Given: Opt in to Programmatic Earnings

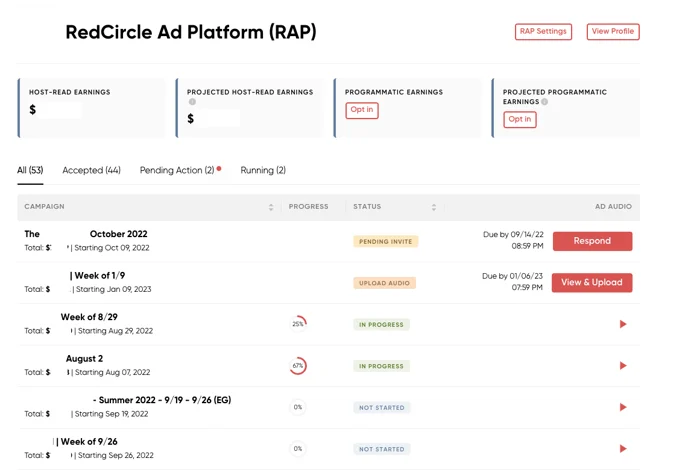Looking at the screenshot, I should click(x=362, y=110).
